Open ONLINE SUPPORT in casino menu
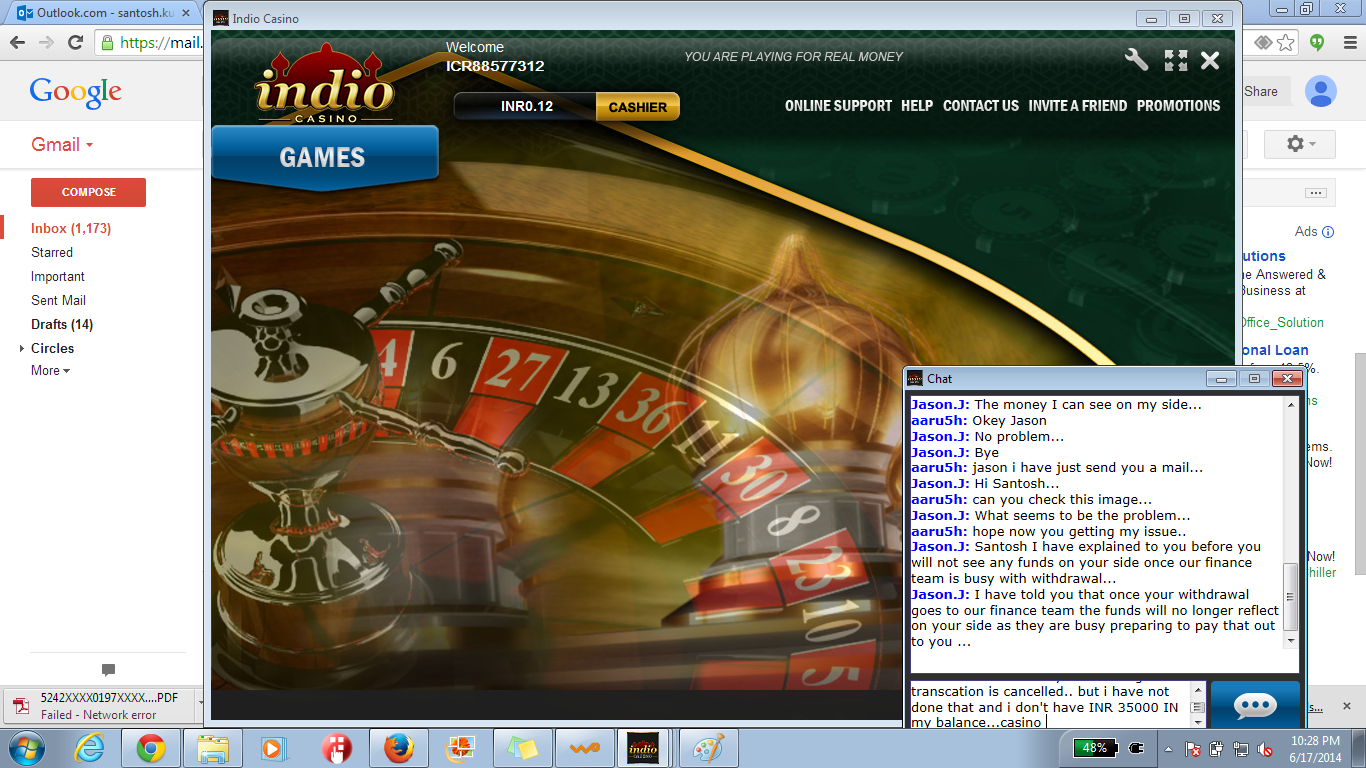 pyautogui.click(x=838, y=106)
